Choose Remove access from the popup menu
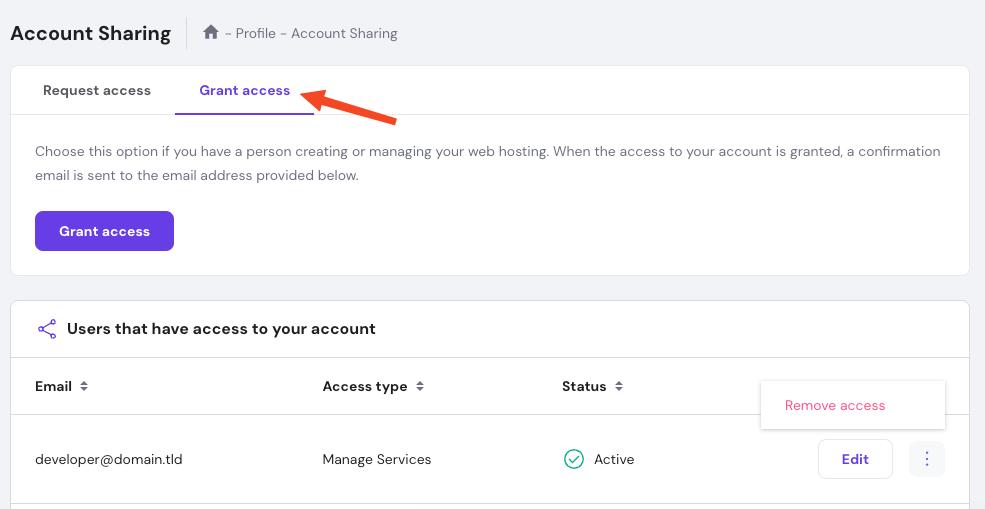The height and width of the screenshot is (509, 985). [x=835, y=406]
